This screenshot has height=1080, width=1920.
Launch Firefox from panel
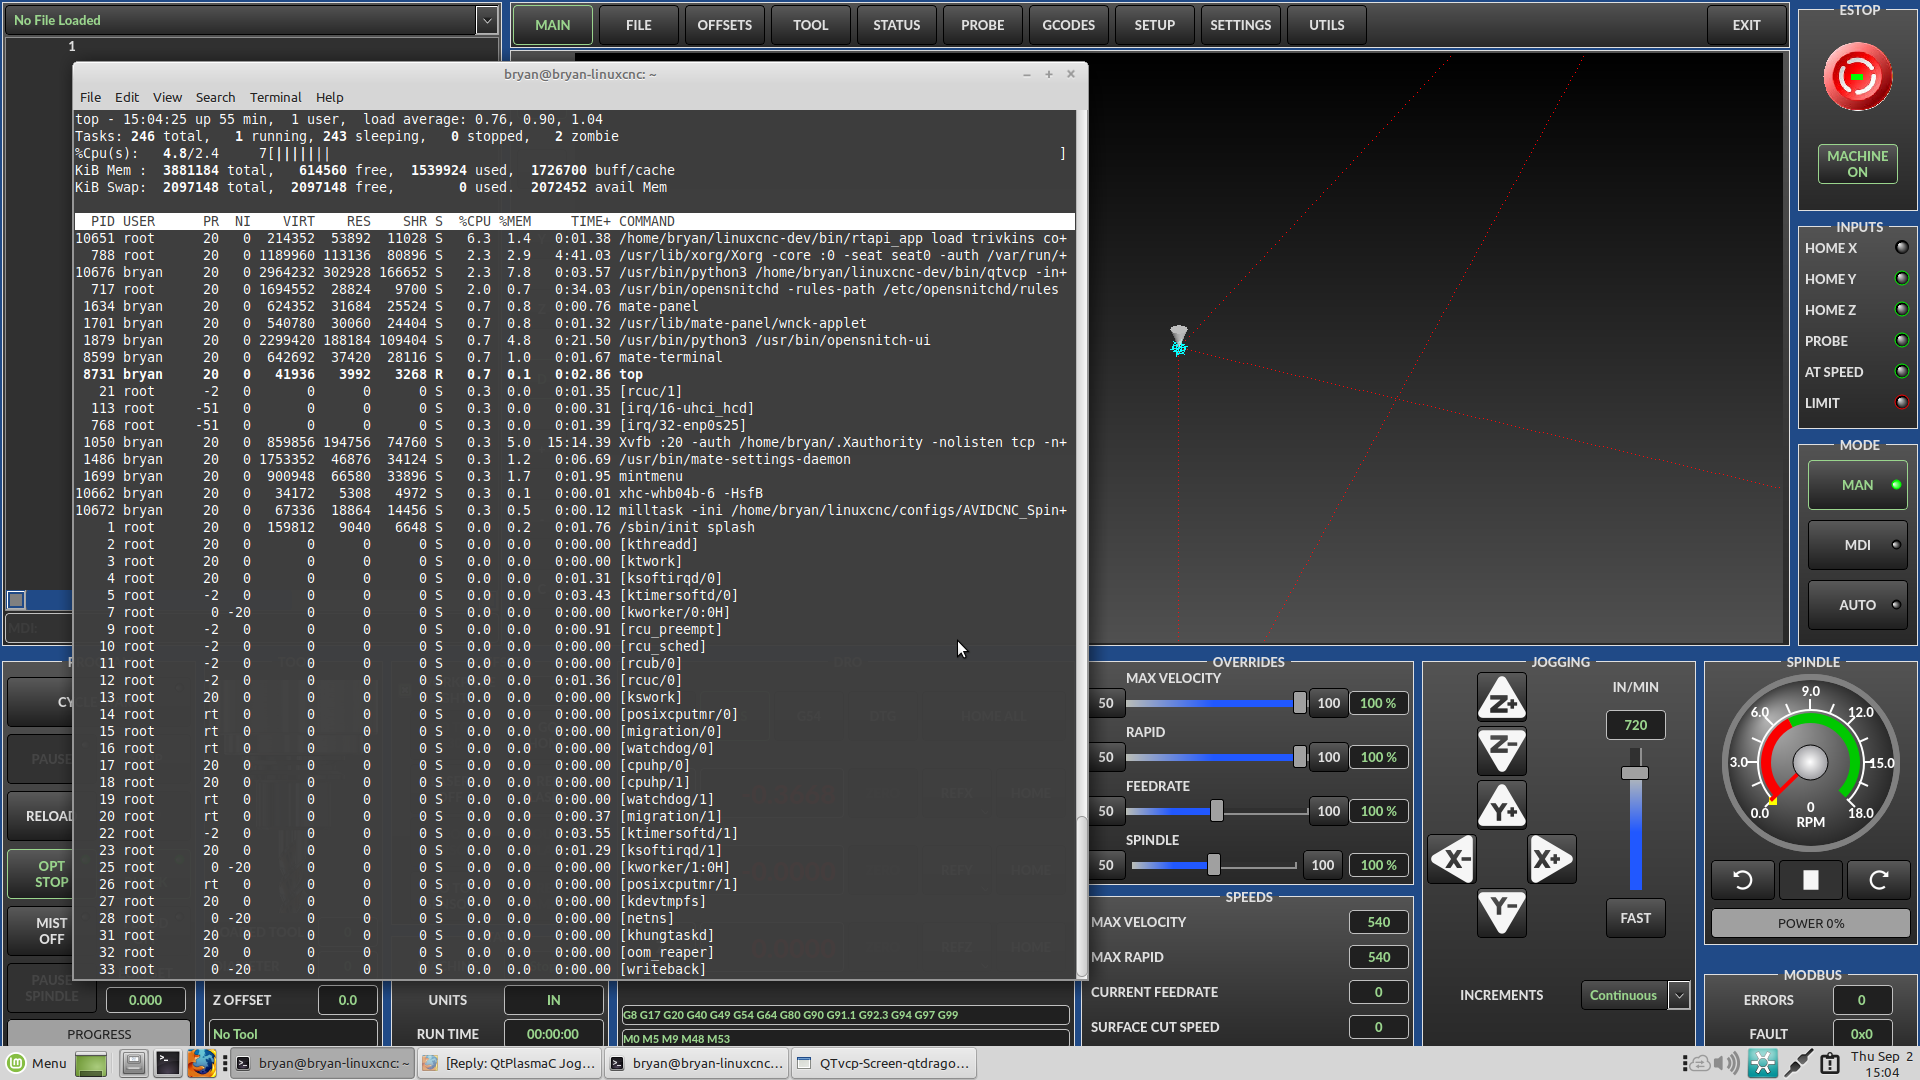pos(201,1064)
